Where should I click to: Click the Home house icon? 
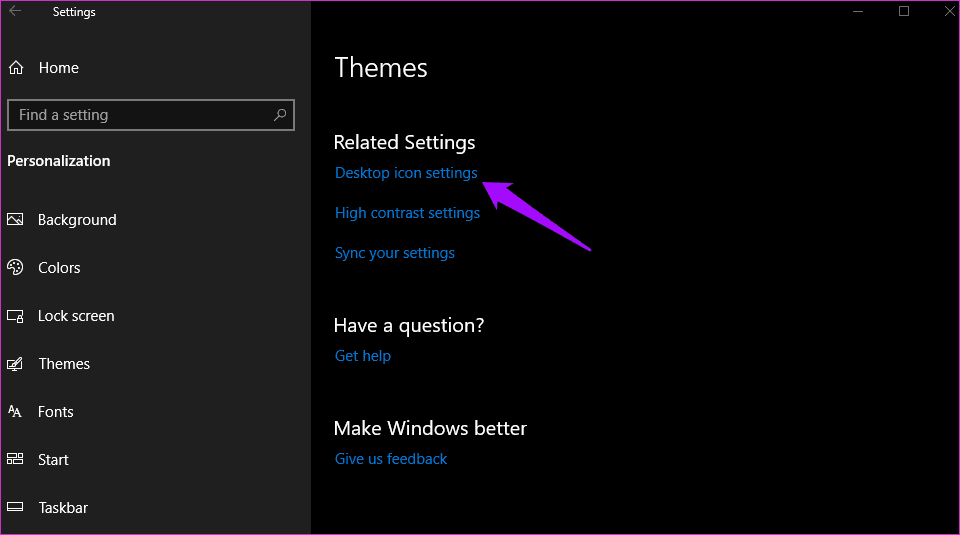click(x=16, y=68)
